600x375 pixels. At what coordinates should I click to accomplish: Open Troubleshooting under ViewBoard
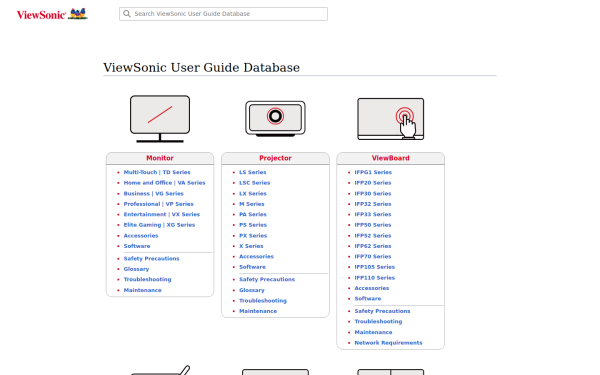click(378, 321)
